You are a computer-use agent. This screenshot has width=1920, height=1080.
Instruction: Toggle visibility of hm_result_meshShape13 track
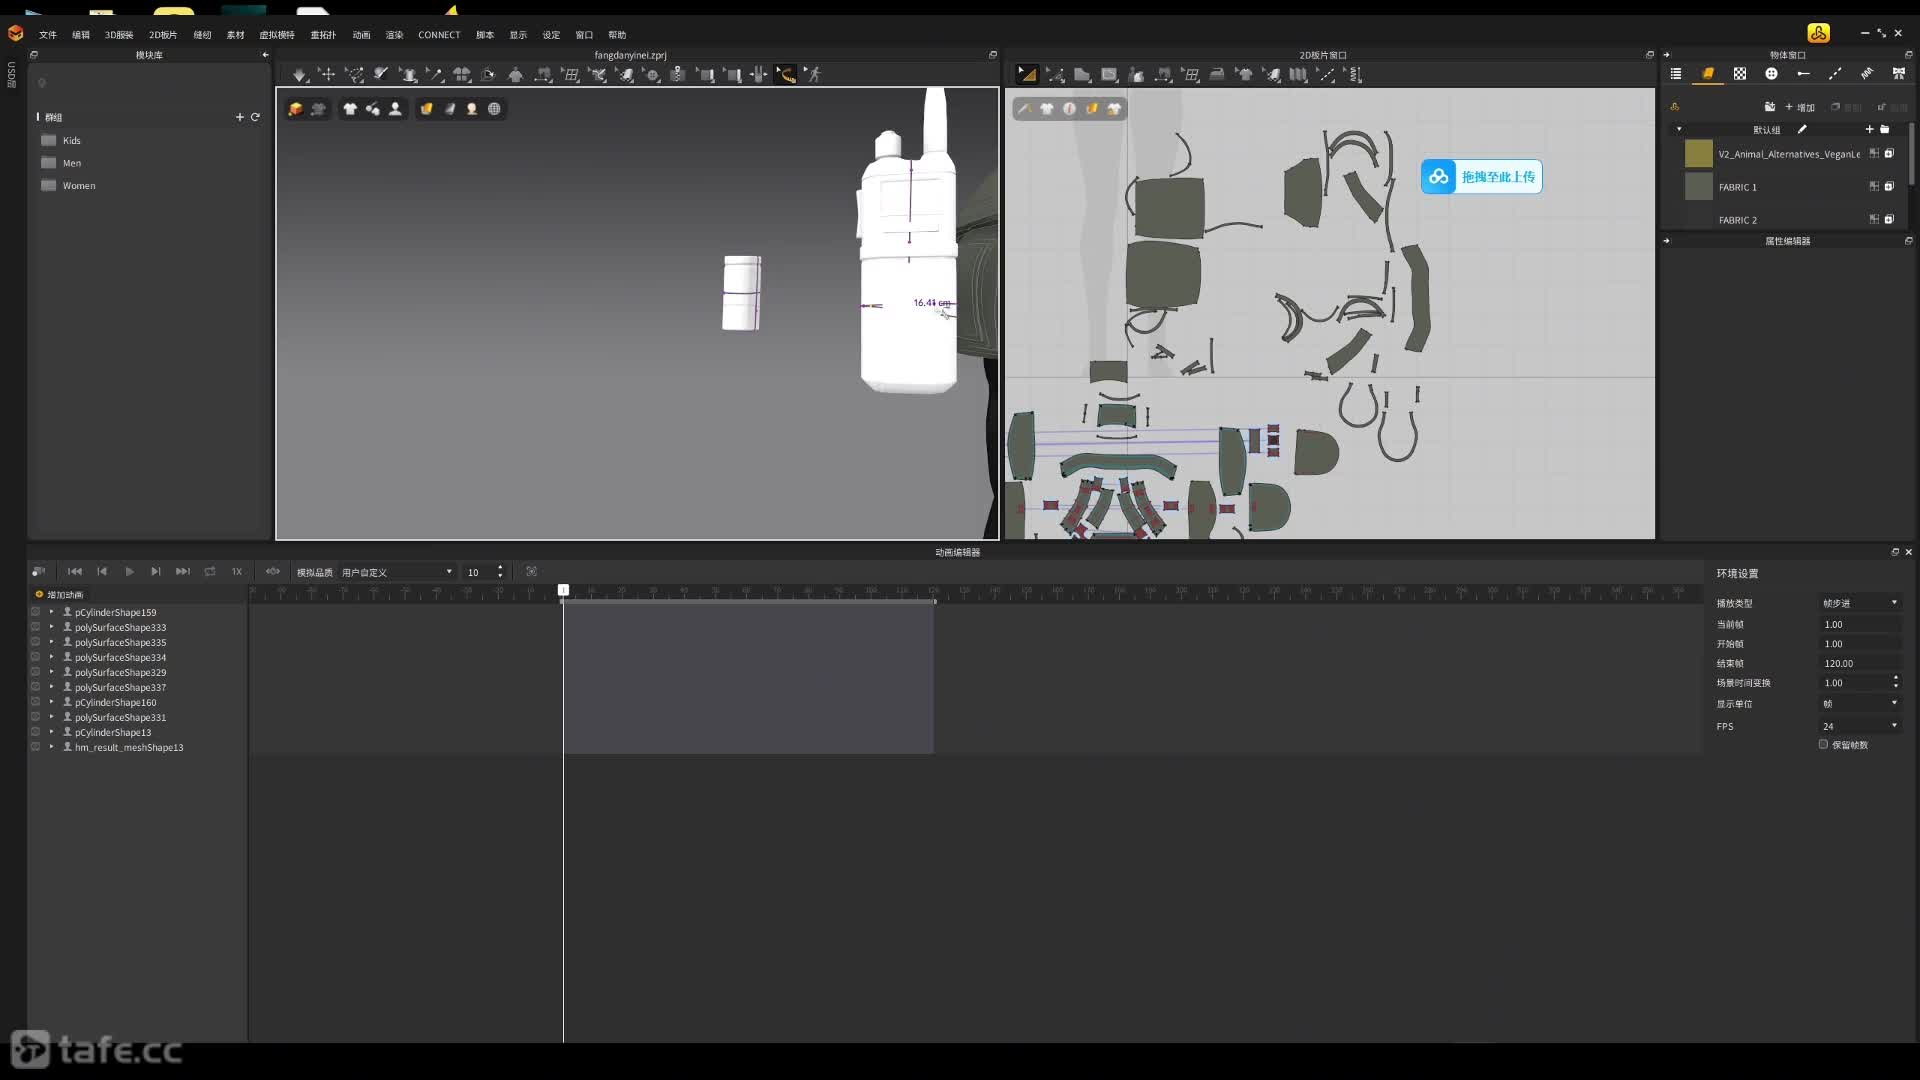35,747
